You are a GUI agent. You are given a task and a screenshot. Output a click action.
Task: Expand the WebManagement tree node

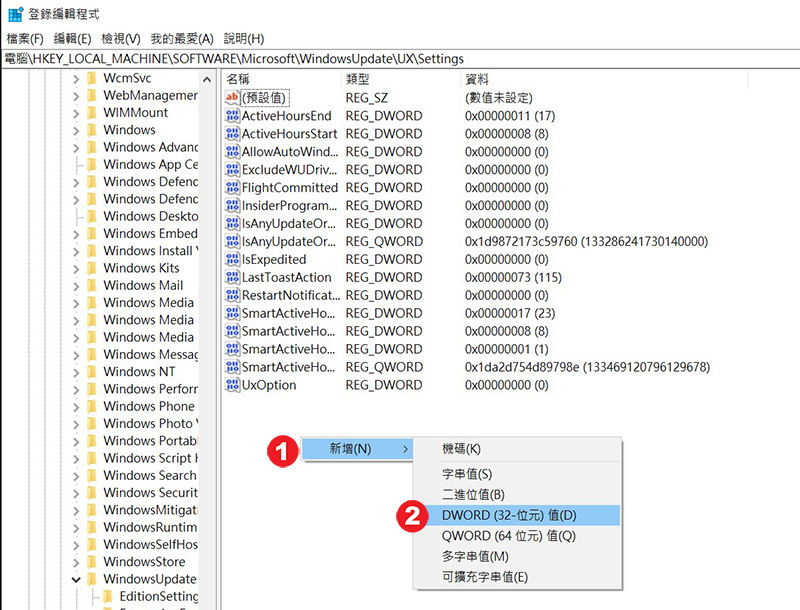76,96
